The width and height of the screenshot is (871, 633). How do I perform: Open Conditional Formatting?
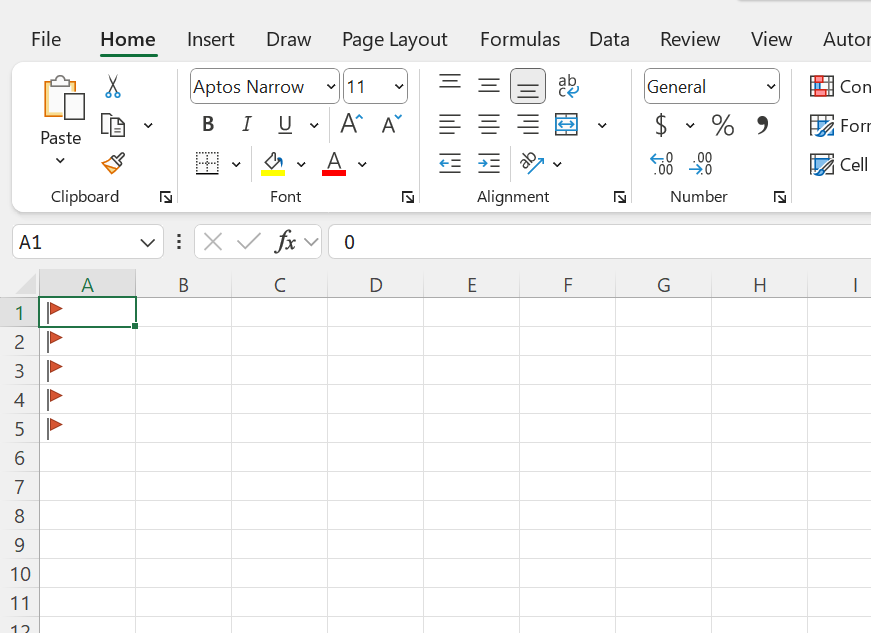click(x=839, y=87)
